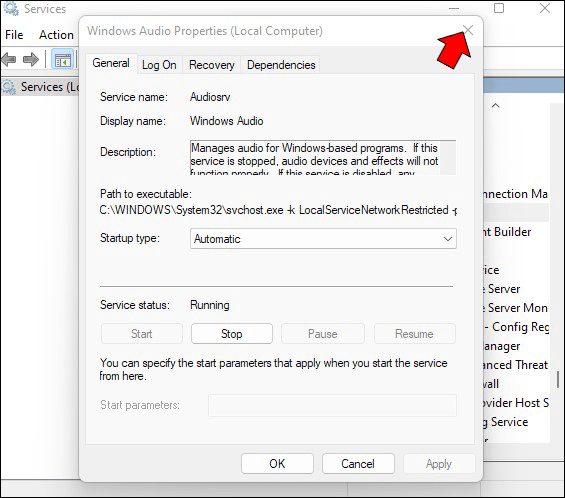Image resolution: width=565 pixels, height=498 pixels.
Task: Select the 'Config Reg' row in Services list
Action: 516,327
